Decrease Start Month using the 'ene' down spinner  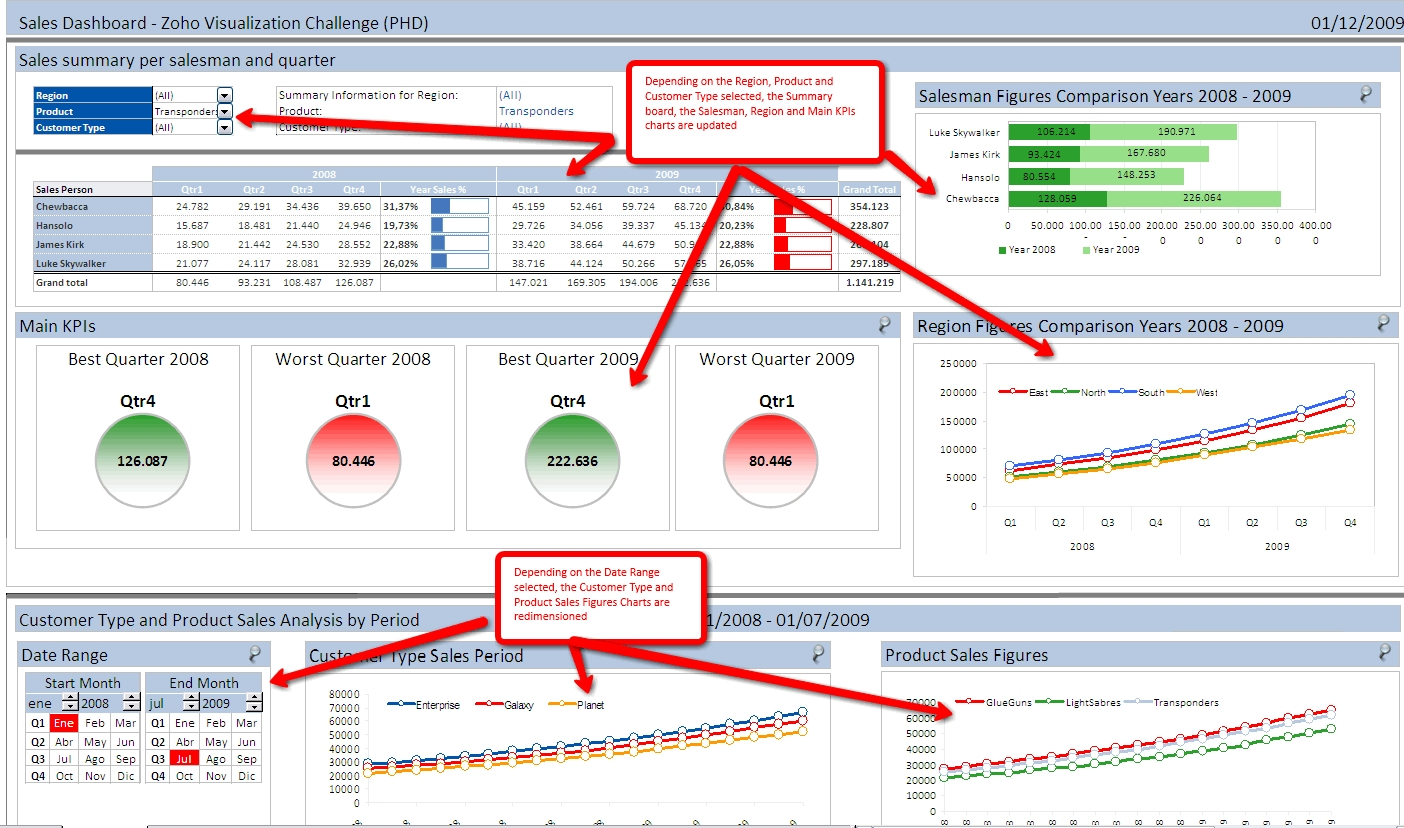coord(69,708)
